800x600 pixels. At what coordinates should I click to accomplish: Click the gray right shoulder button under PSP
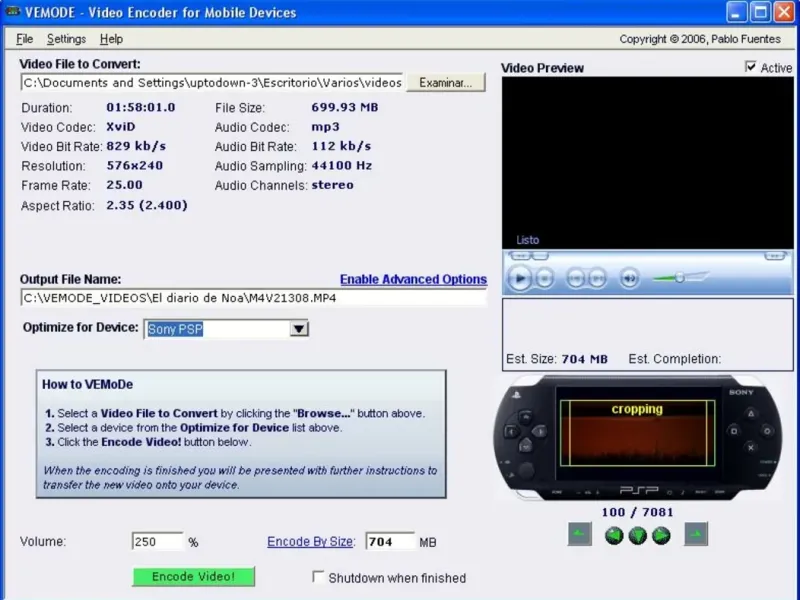pyautogui.click(x=696, y=535)
